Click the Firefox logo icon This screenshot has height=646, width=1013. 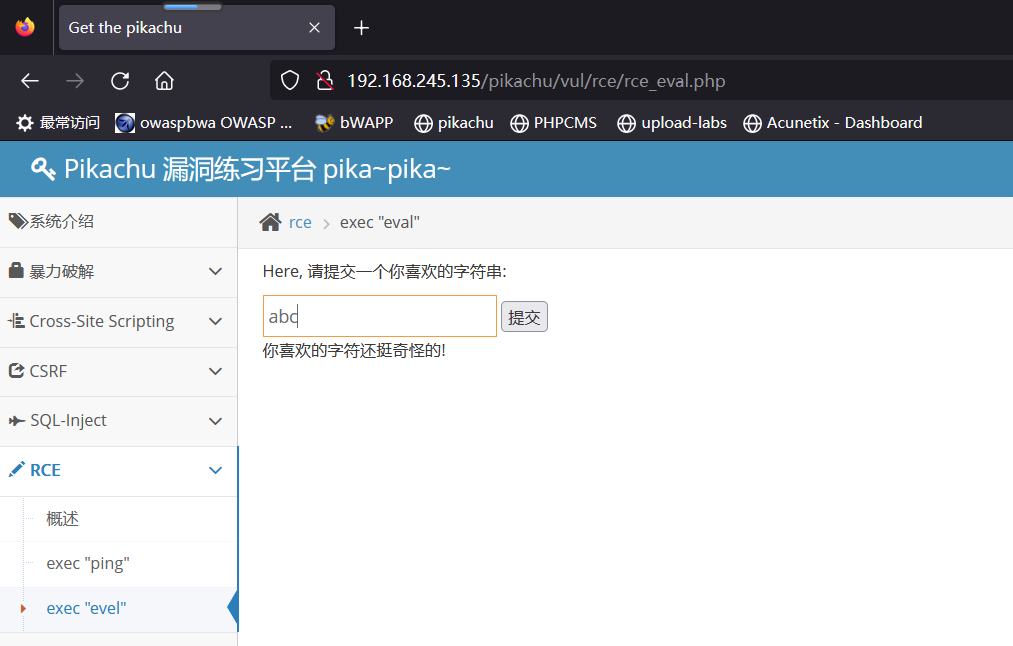pyautogui.click(x=25, y=27)
